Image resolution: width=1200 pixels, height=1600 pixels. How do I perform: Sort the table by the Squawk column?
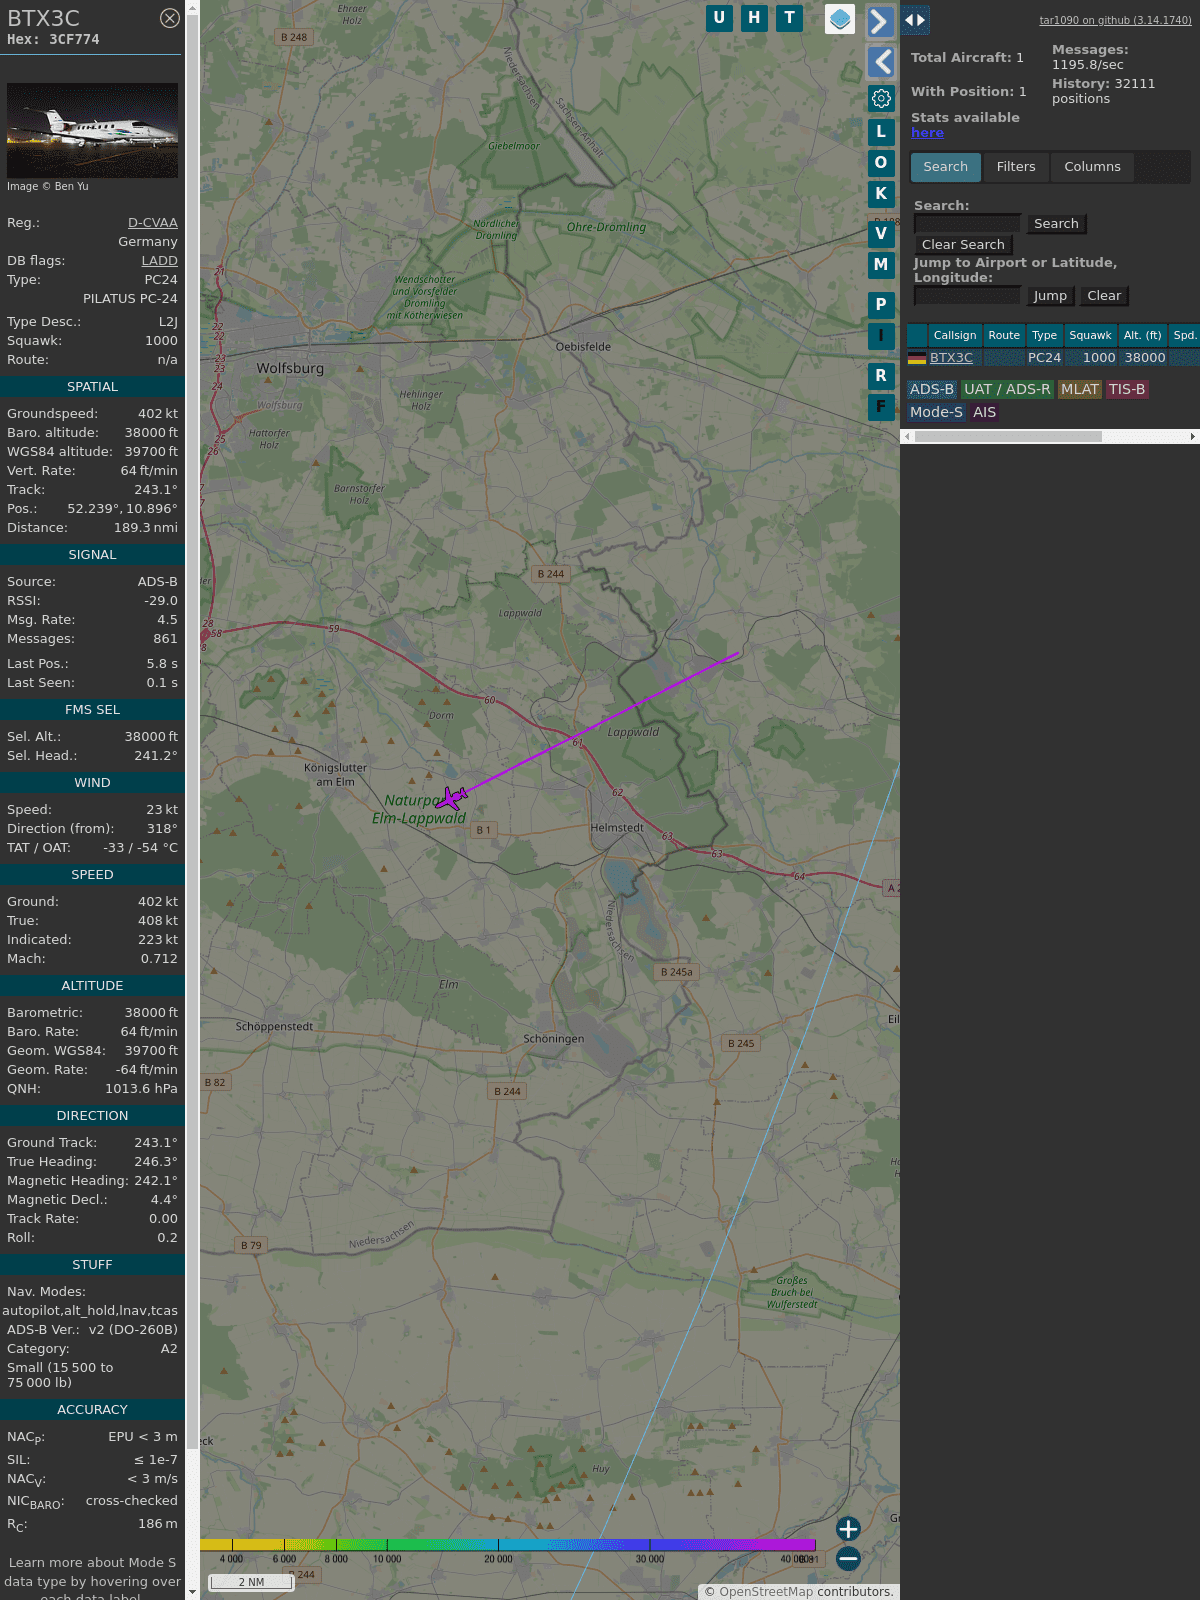[x=1090, y=336]
